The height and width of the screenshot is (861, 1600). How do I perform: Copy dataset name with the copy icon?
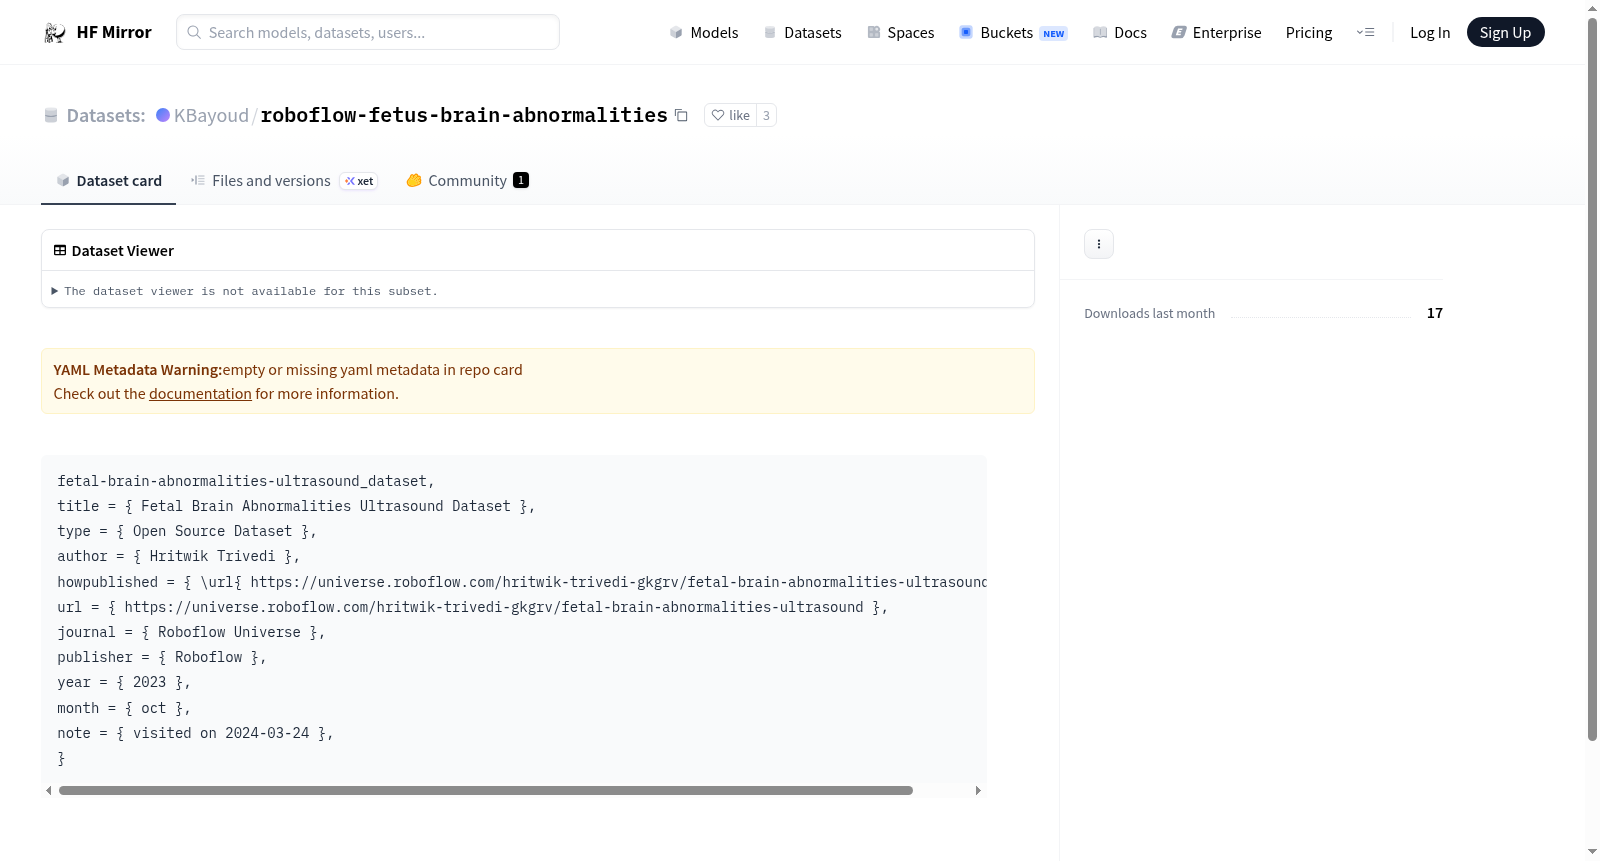coord(681,115)
